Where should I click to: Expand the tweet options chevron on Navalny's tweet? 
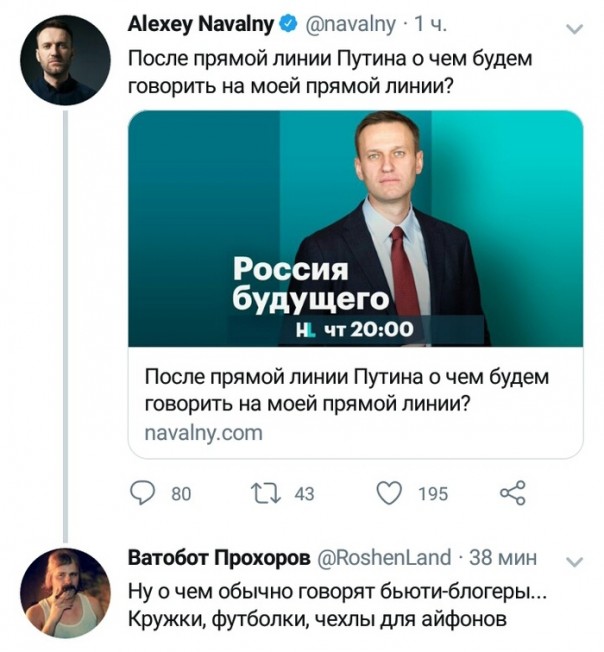574,29
